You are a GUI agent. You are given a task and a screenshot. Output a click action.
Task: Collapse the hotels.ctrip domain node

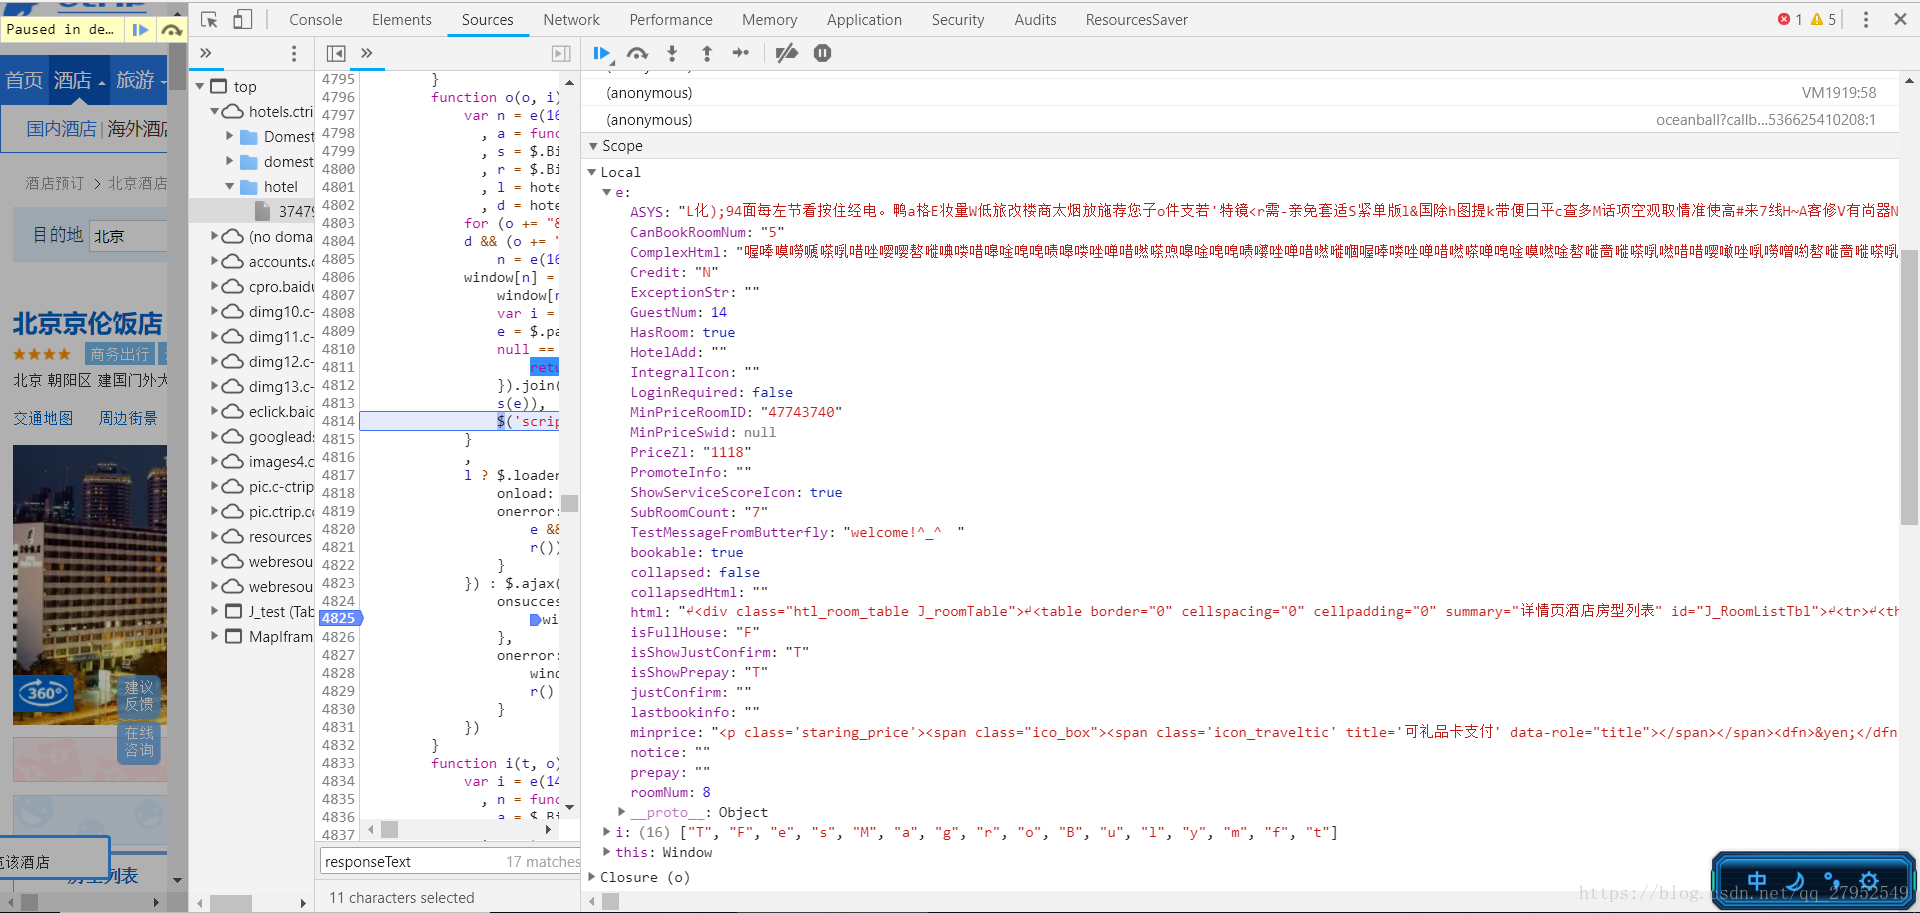point(214,111)
